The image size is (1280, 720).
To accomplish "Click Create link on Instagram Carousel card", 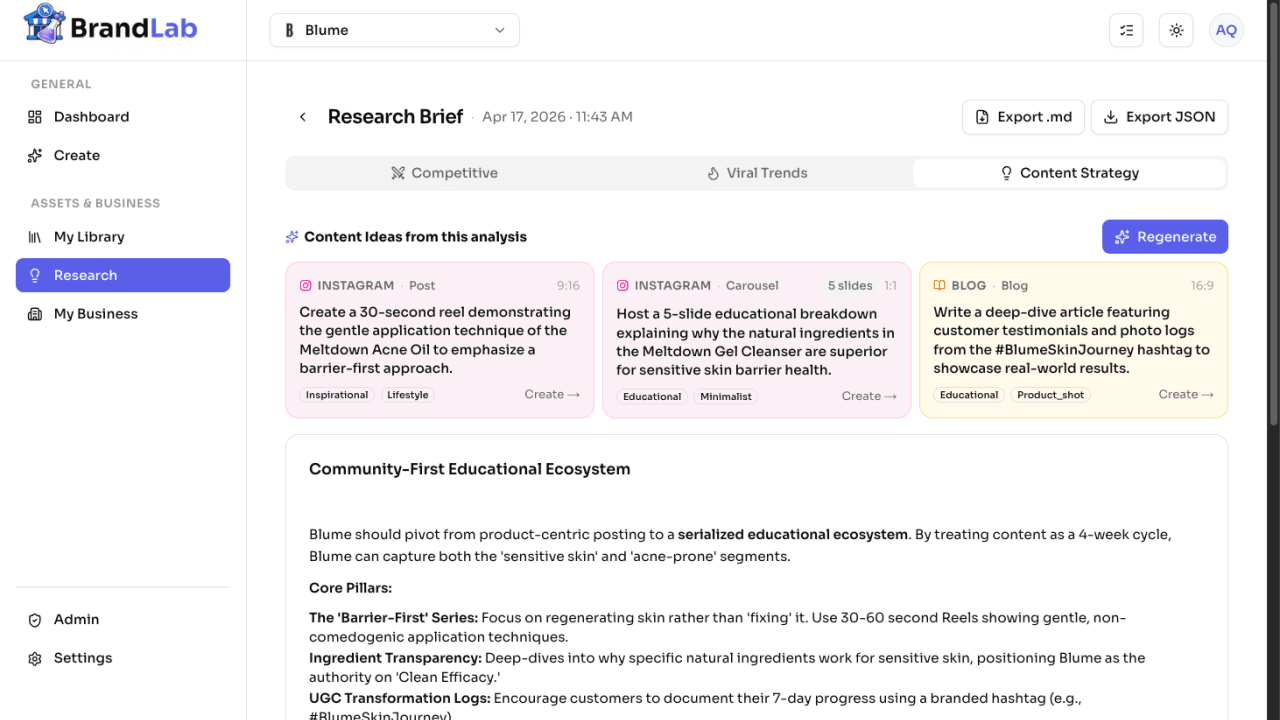I will coord(869,396).
